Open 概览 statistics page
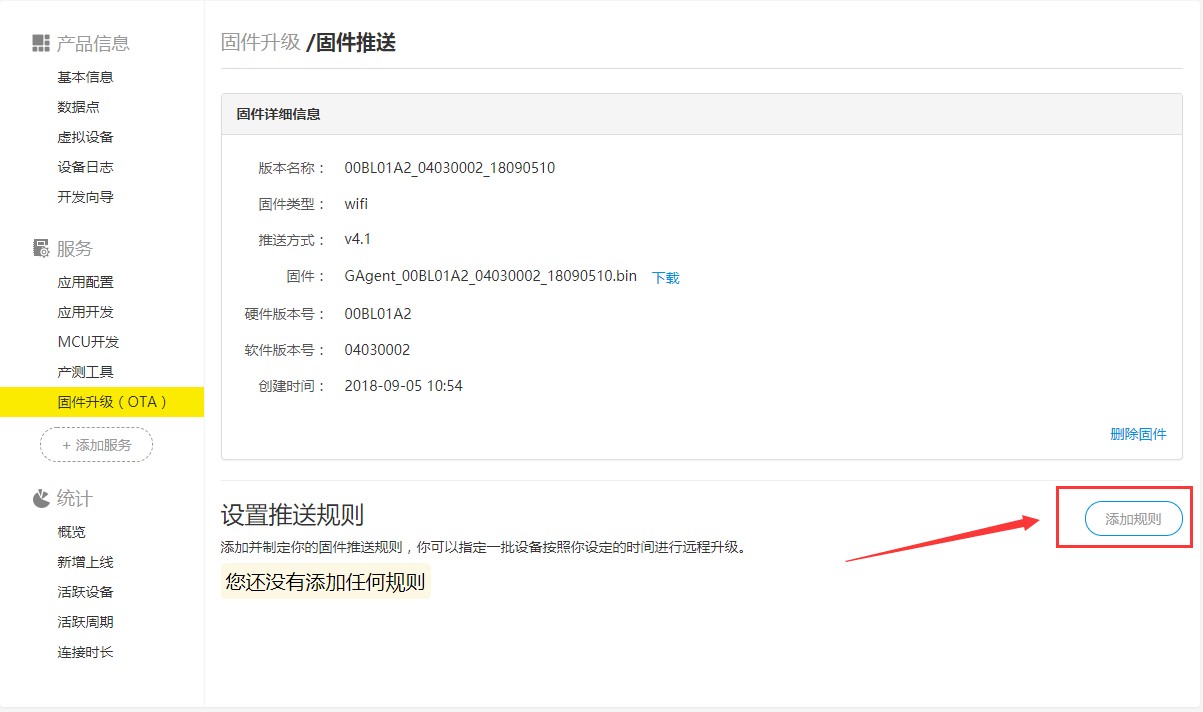Viewport: 1203px width, 712px height. pos(71,532)
